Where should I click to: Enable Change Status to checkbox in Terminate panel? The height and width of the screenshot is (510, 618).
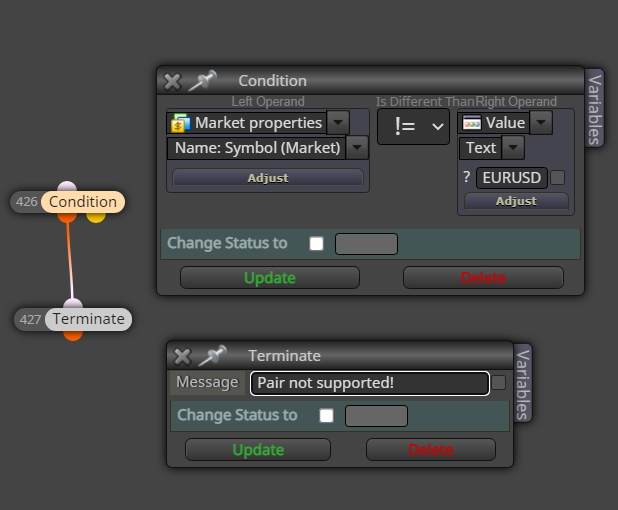[326, 415]
